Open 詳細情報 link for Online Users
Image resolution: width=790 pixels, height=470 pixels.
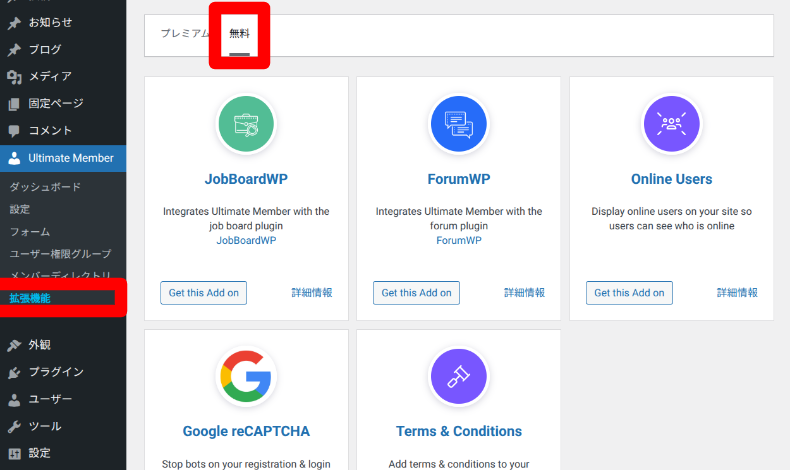coord(737,293)
